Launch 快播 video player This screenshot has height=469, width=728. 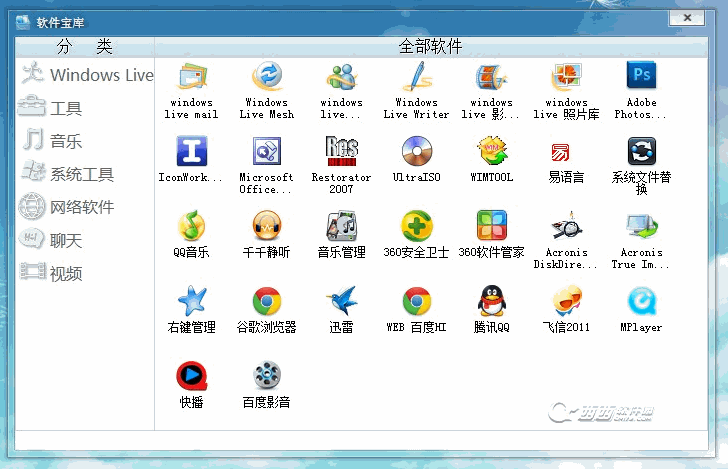pos(191,376)
